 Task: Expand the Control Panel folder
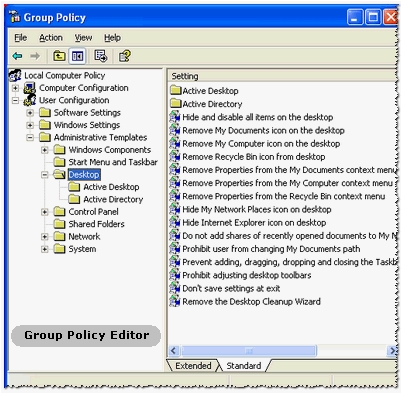click(x=45, y=212)
